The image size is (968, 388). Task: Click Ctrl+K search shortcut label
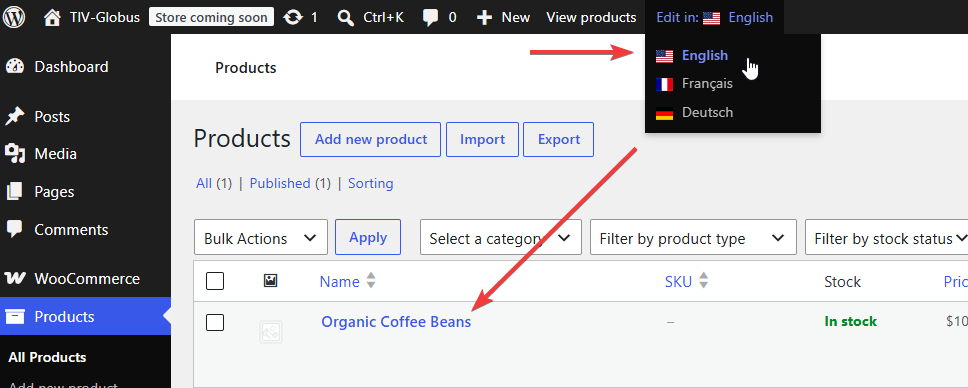[x=383, y=17]
